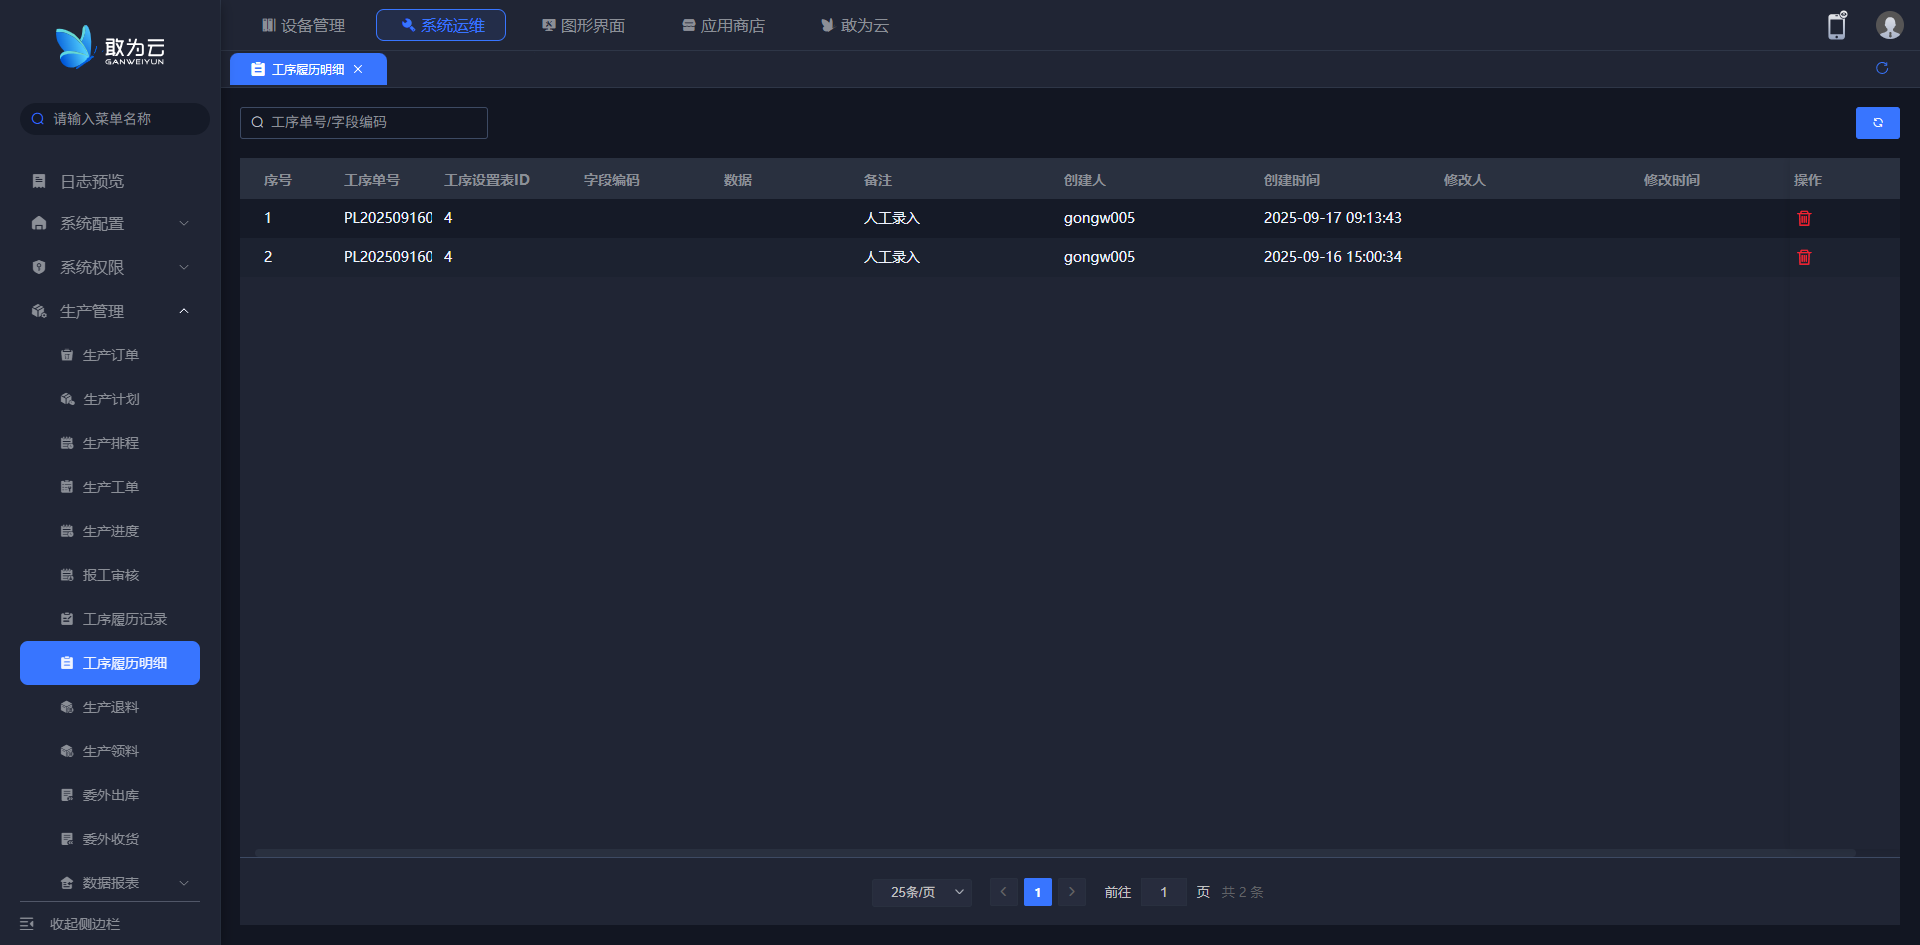Open 生产退料 menu item
Viewport: 1920px width, 945px height.
[110, 707]
